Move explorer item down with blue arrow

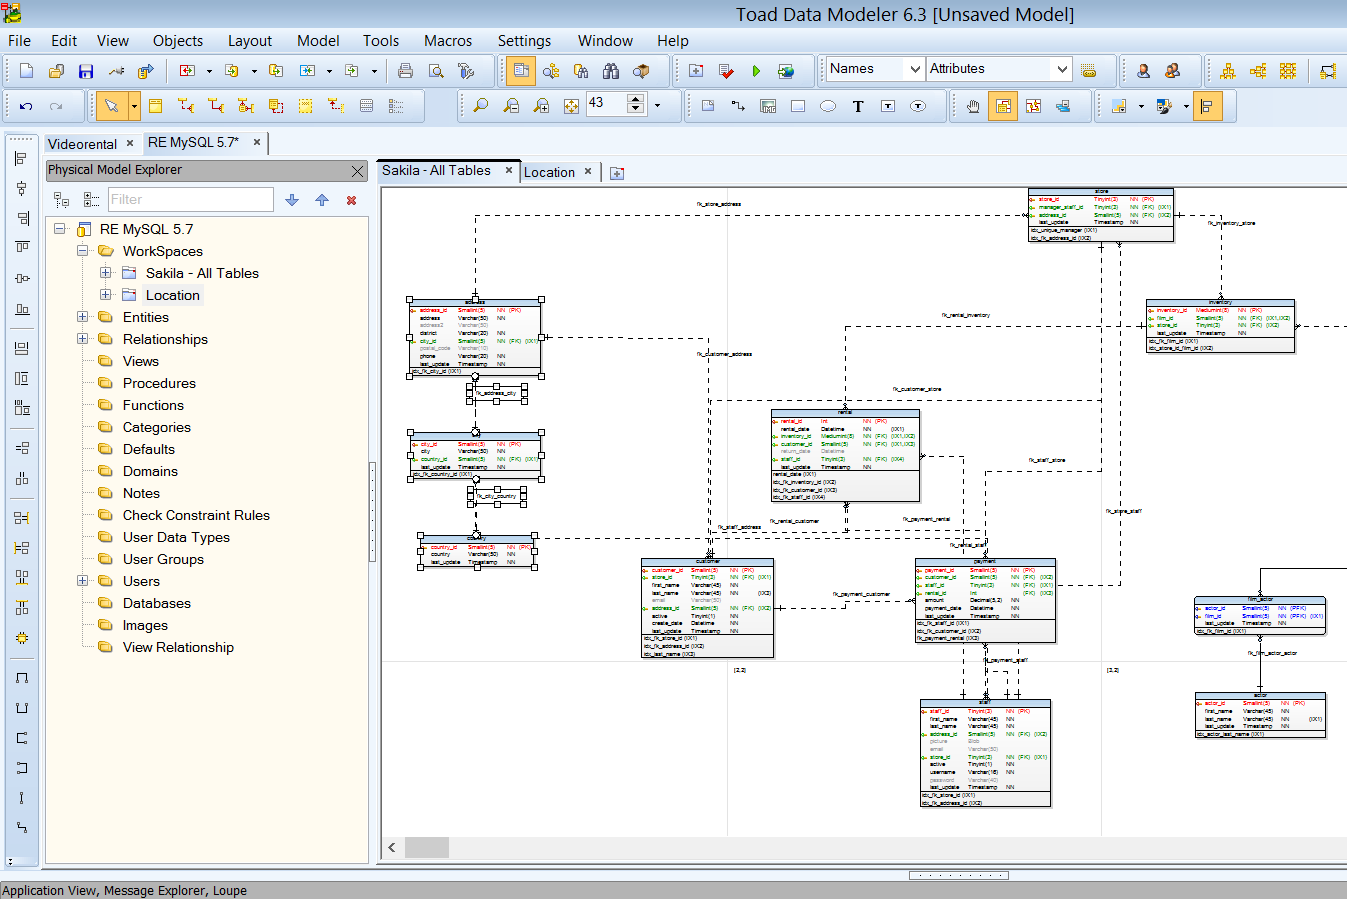(292, 200)
